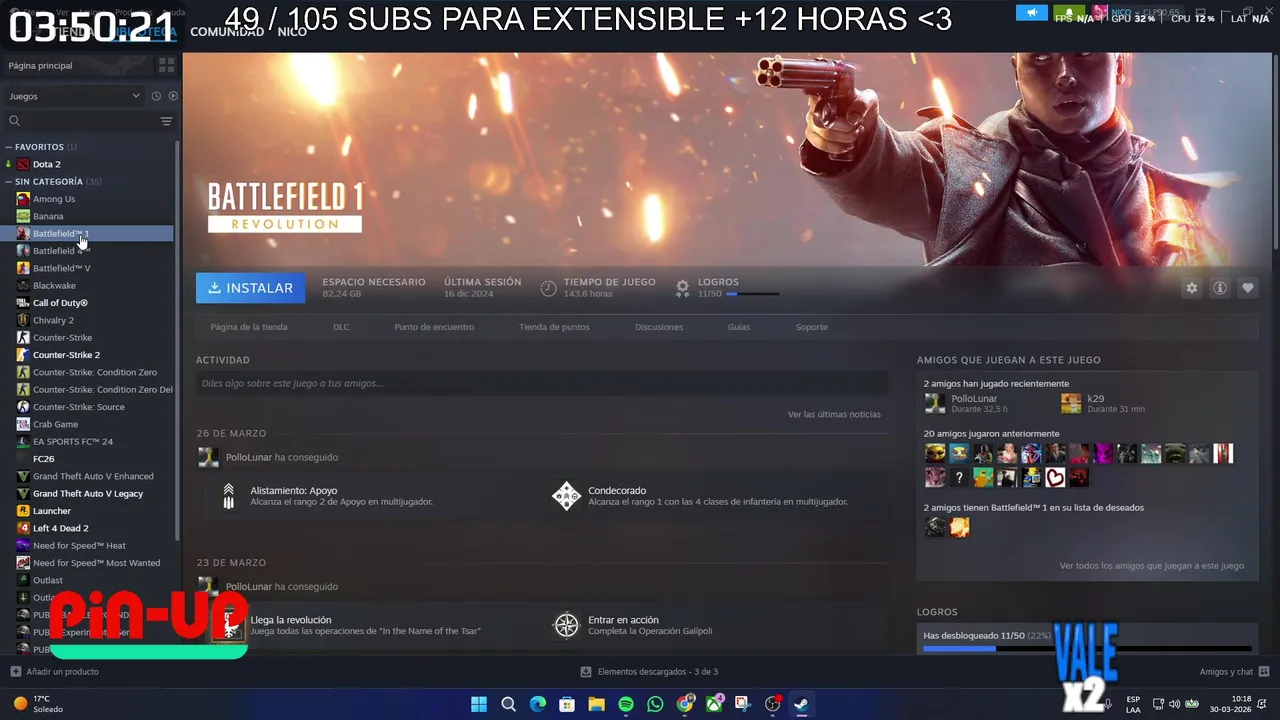The image size is (1280, 720).
Task: Click the INSTALAR button
Action: coord(251,288)
